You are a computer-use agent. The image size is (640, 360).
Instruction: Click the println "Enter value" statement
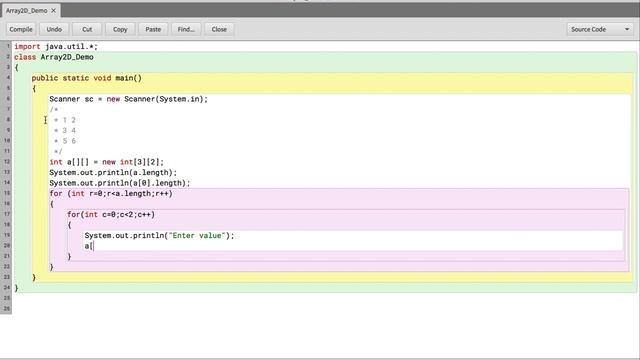click(x=159, y=236)
